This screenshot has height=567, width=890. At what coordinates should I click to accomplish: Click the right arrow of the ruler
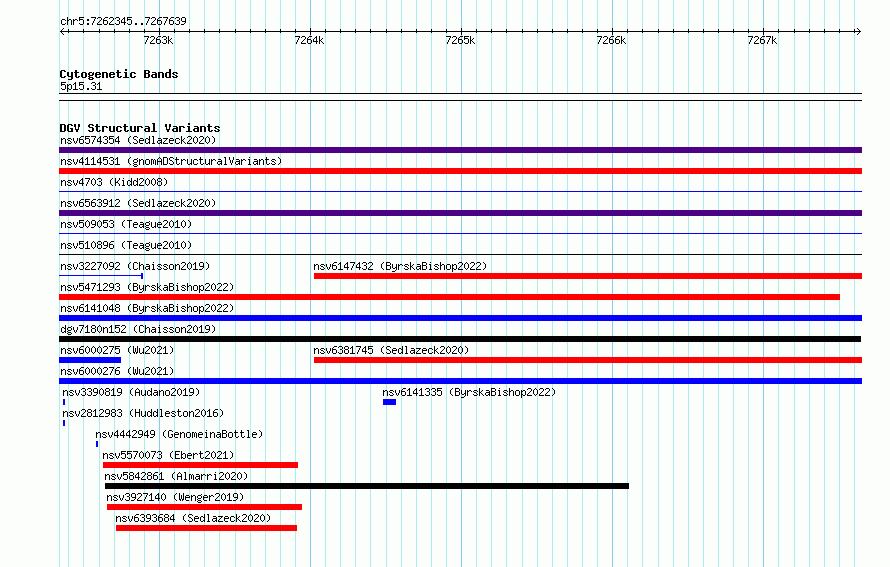tap(859, 32)
